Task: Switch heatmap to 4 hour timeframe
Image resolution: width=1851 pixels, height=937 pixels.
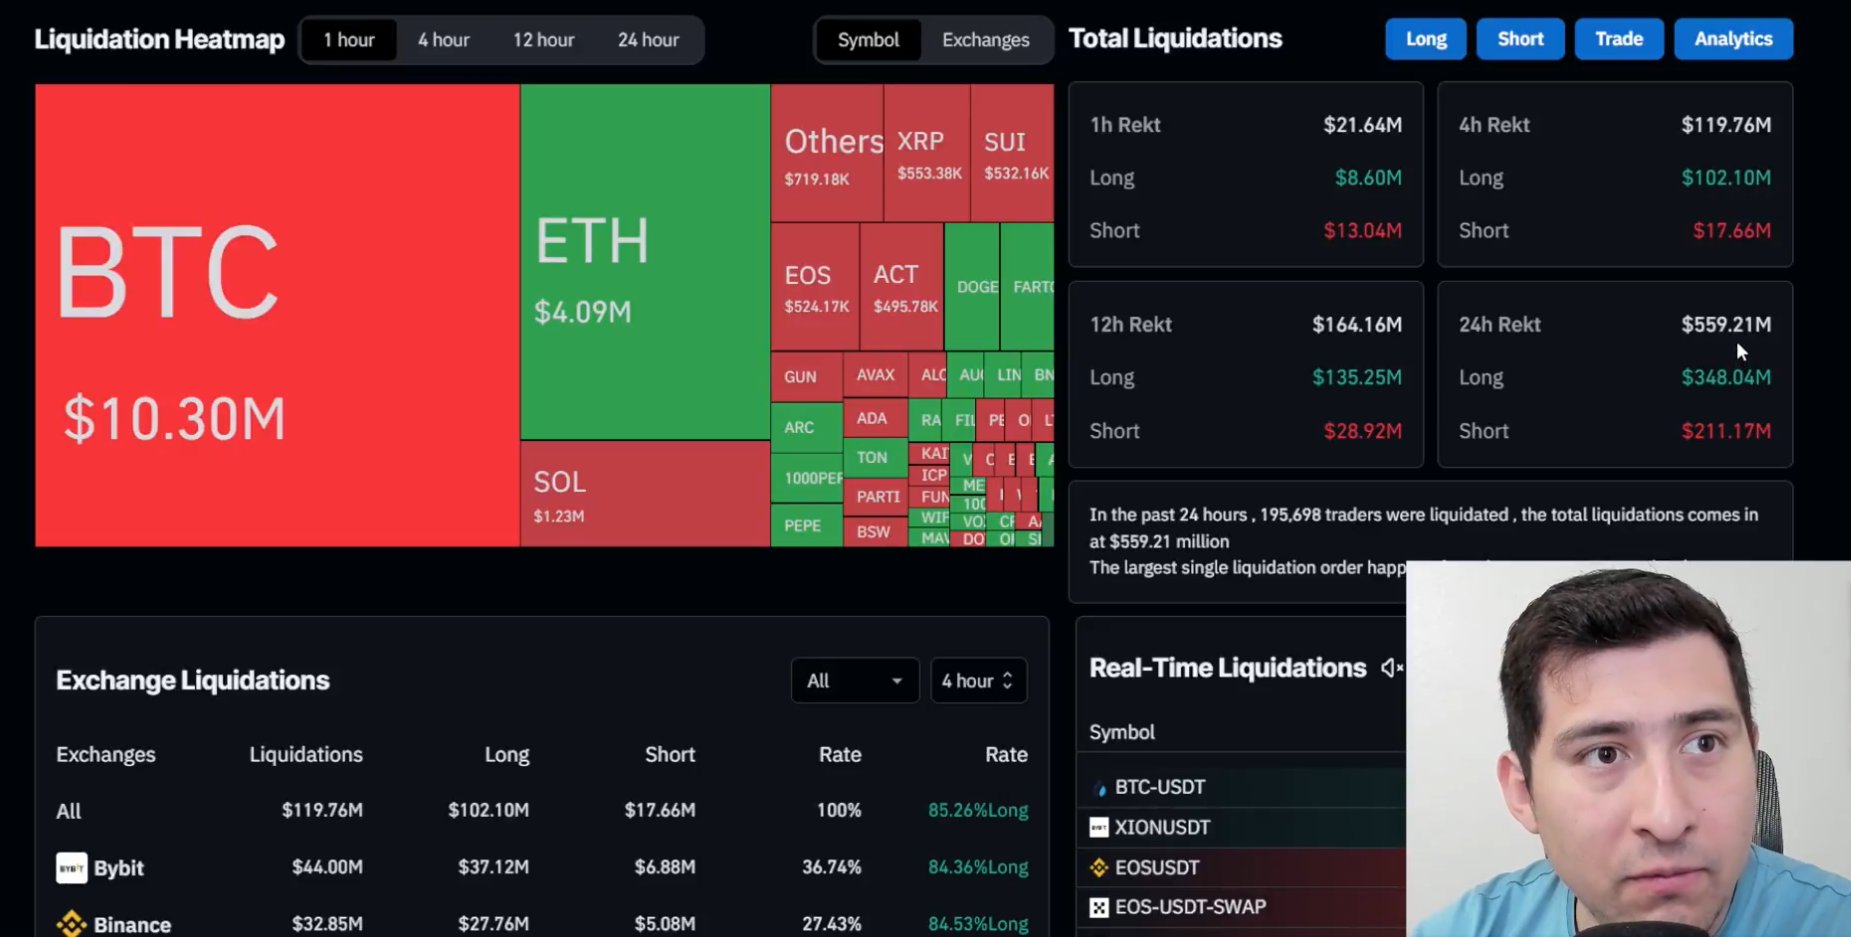Action: tap(444, 40)
